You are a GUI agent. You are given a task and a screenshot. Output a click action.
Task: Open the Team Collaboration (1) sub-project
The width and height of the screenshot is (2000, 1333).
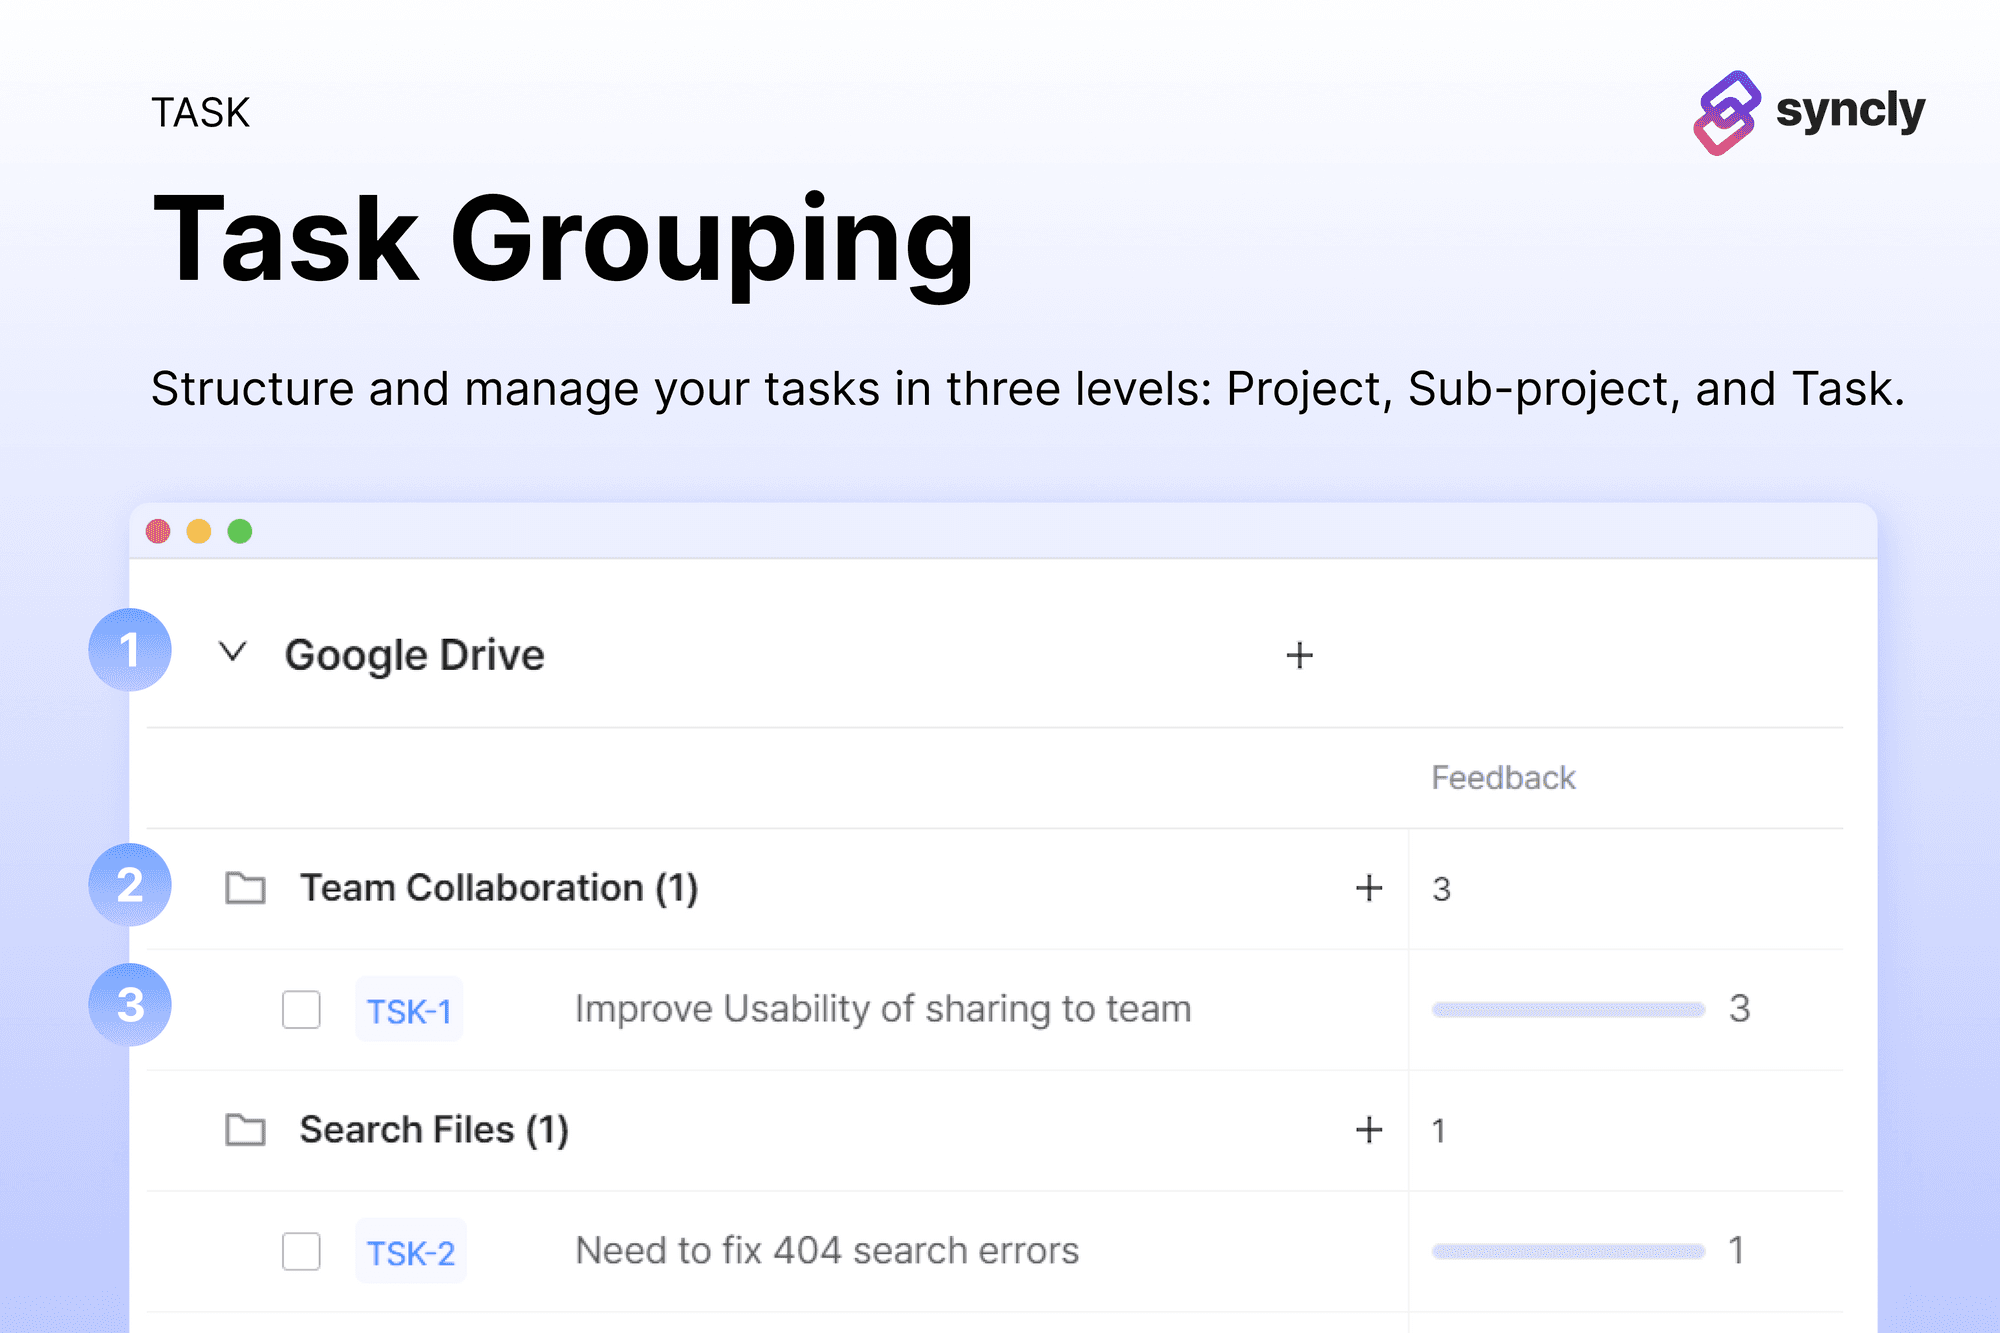pyautogui.click(x=499, y=888)
